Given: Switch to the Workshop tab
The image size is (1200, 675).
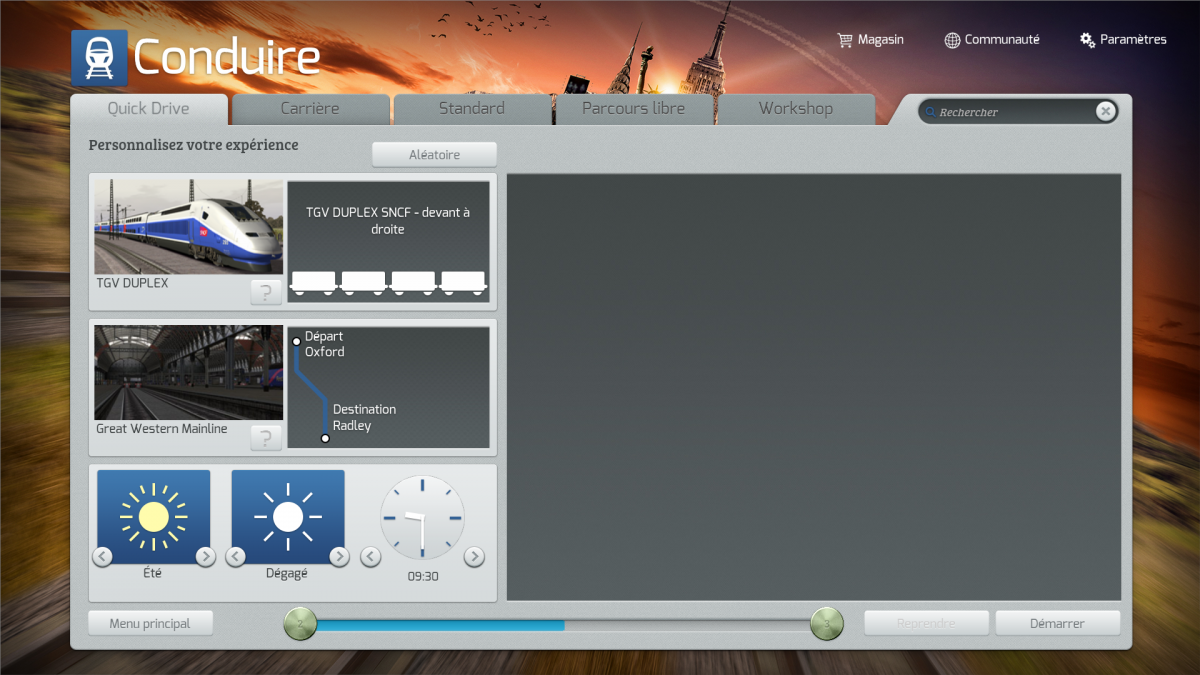Looking at the screenshot, I should tap(796, 109).
